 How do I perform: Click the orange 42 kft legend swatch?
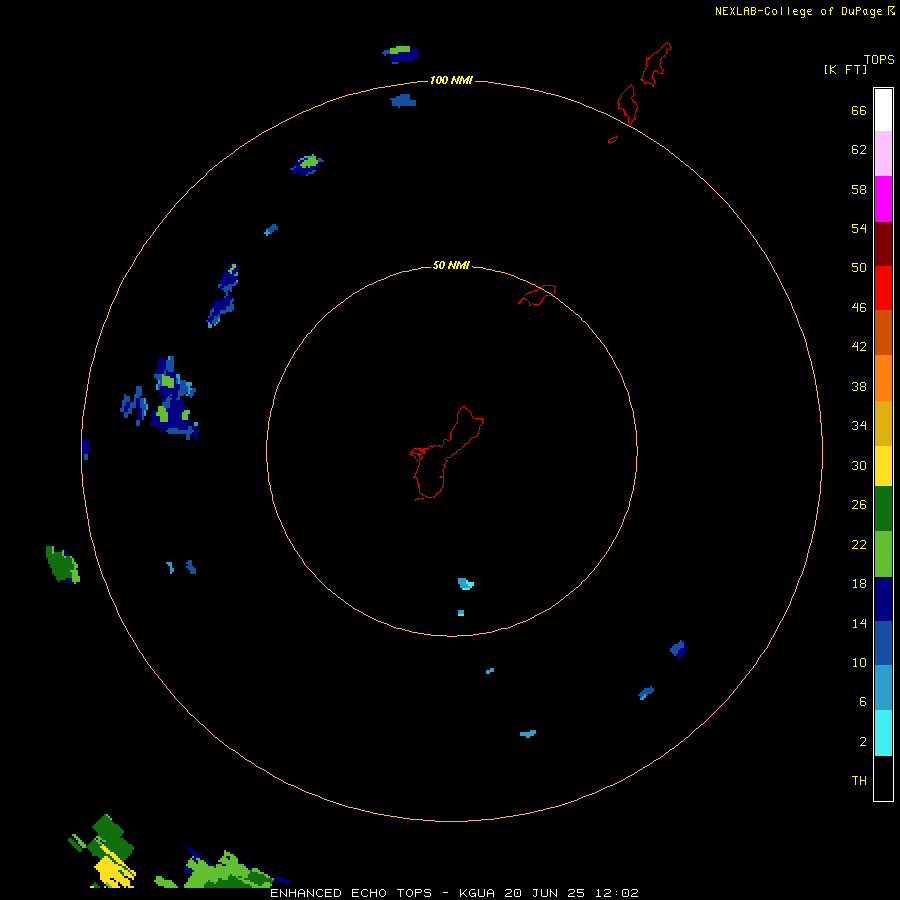point(883,378)
